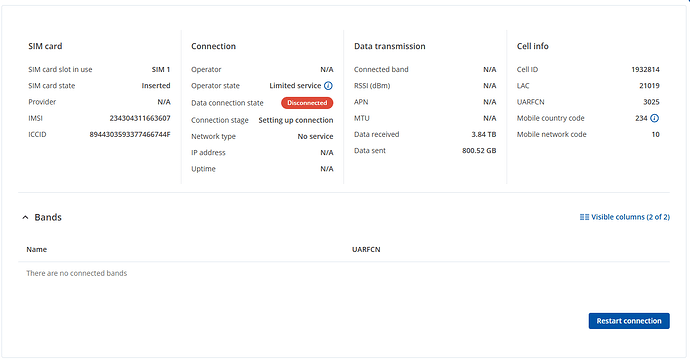Image resolution: width=690 pixels, height=362 pixels.
Task: Select the IMSI value 234304311663607
Action: (x=140, y=118)
